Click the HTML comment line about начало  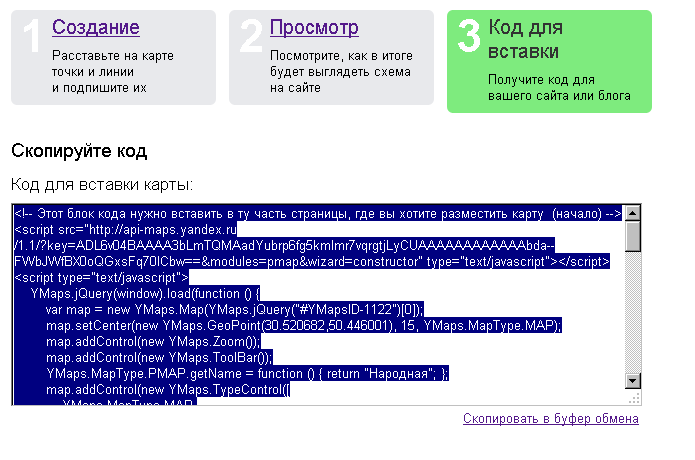click(x=318, y=214)
